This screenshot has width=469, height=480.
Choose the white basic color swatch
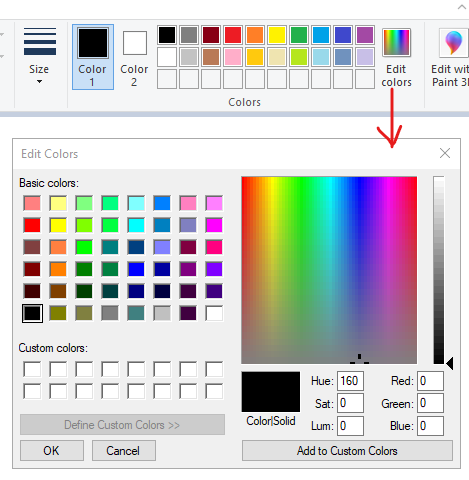click(x=214, y=313)
